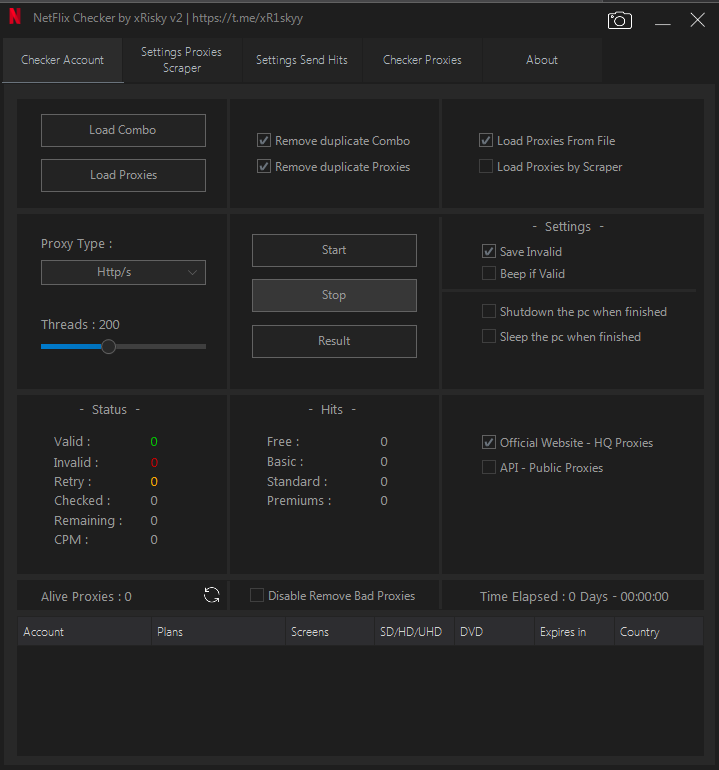The image size is (719, 770).
Task: Check Disable Remove Bad Proxies
Action: click(x=257, y=596)
